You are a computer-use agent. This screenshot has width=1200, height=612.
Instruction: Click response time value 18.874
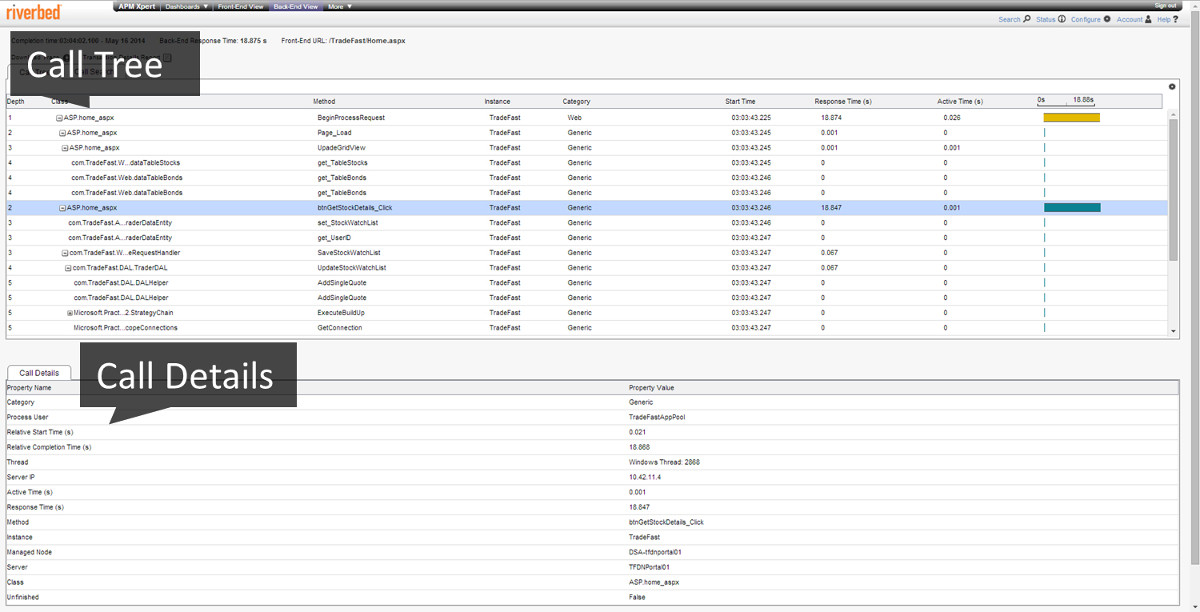point(832,118)
